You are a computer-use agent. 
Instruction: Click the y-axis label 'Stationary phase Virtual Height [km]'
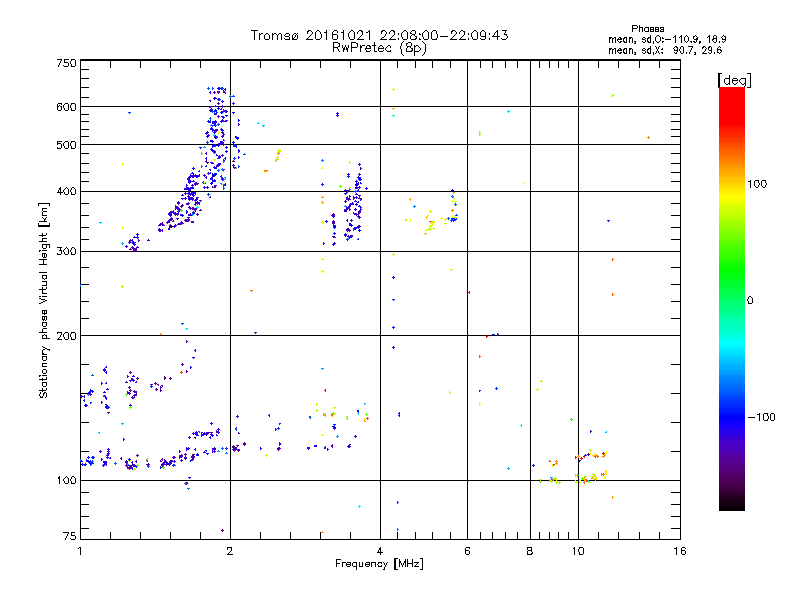43,300
